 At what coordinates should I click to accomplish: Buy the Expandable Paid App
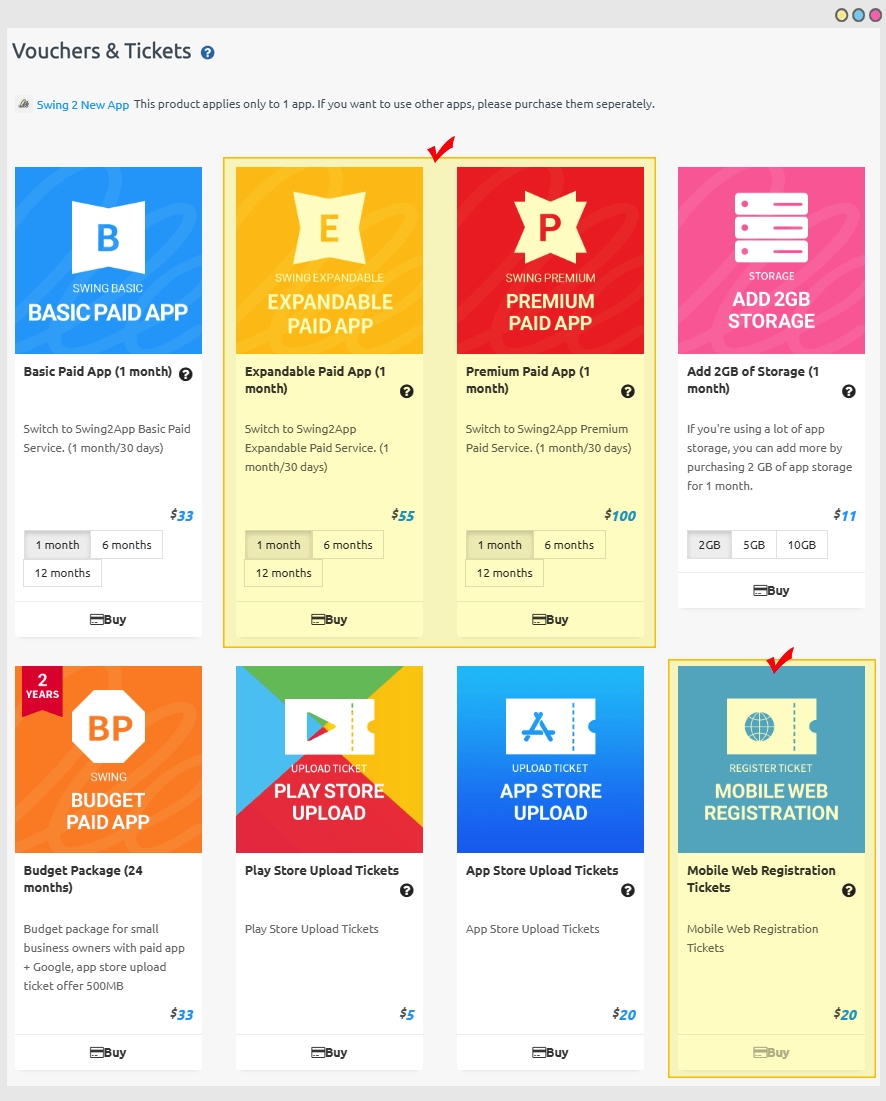[329, 619]
